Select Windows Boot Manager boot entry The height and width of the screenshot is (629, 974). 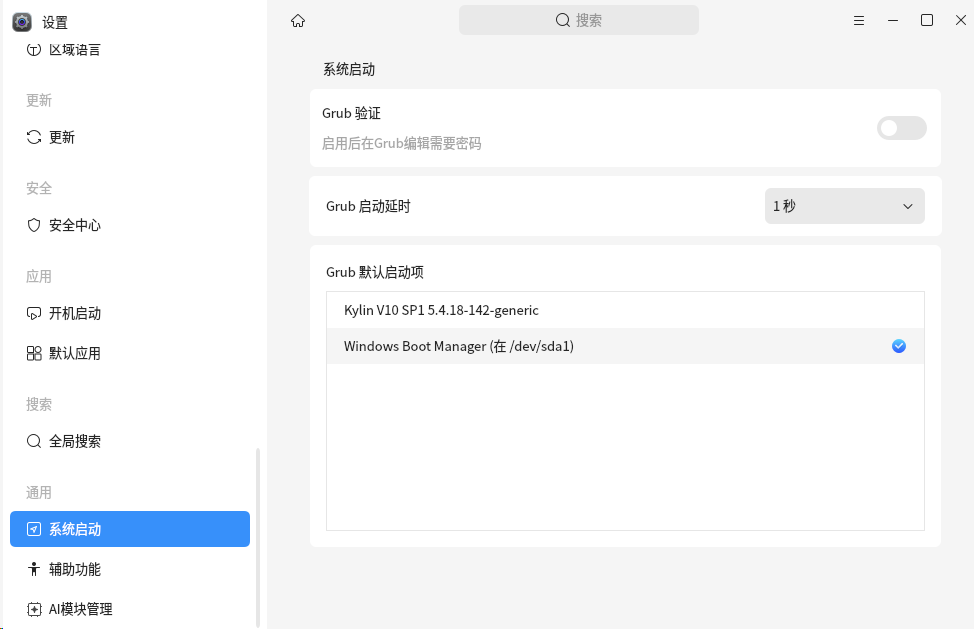click(625, 346)
